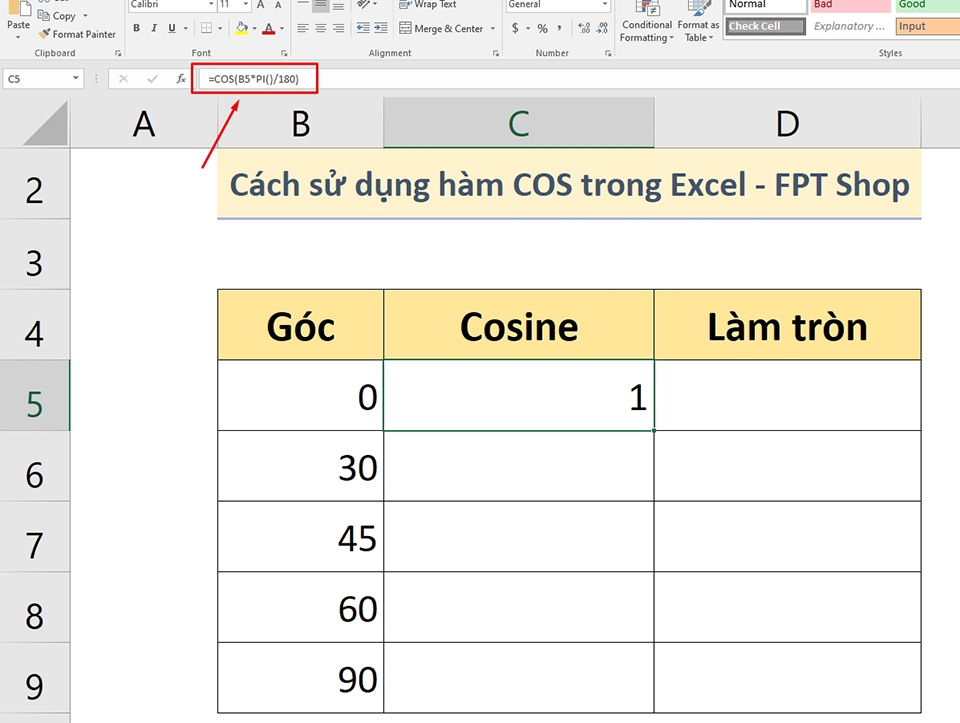Expand the Merge & Center dropdown arrow
Screen dimensions: 960x723
pos(491,28)
